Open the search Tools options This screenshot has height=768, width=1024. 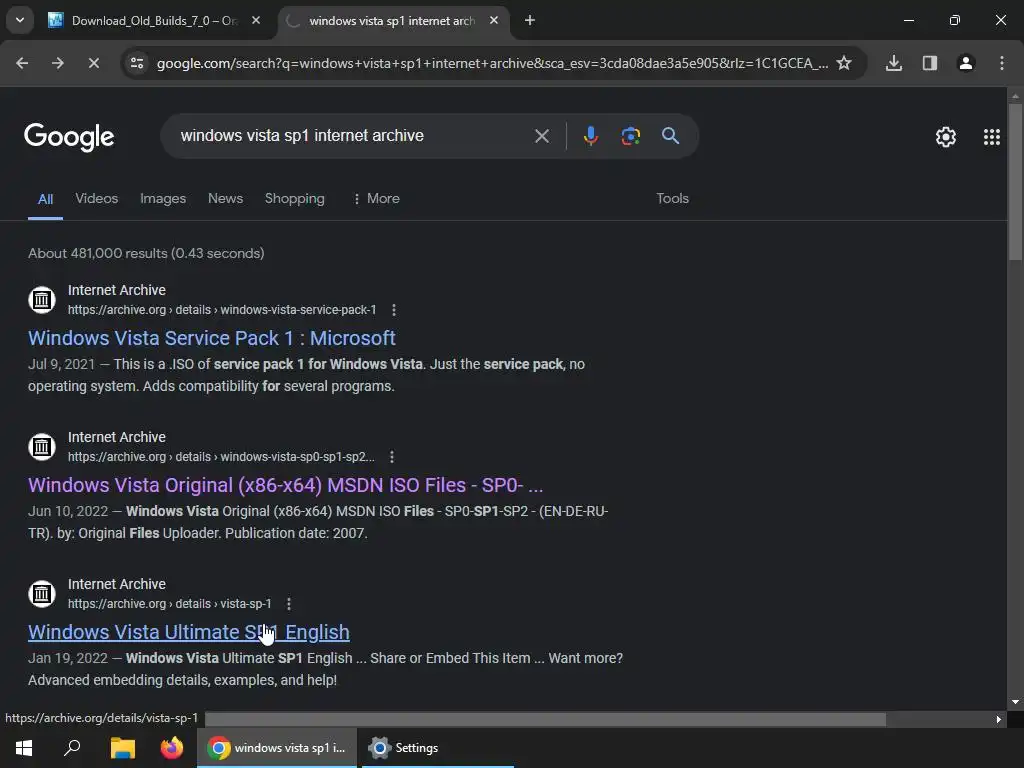[673, 199]
